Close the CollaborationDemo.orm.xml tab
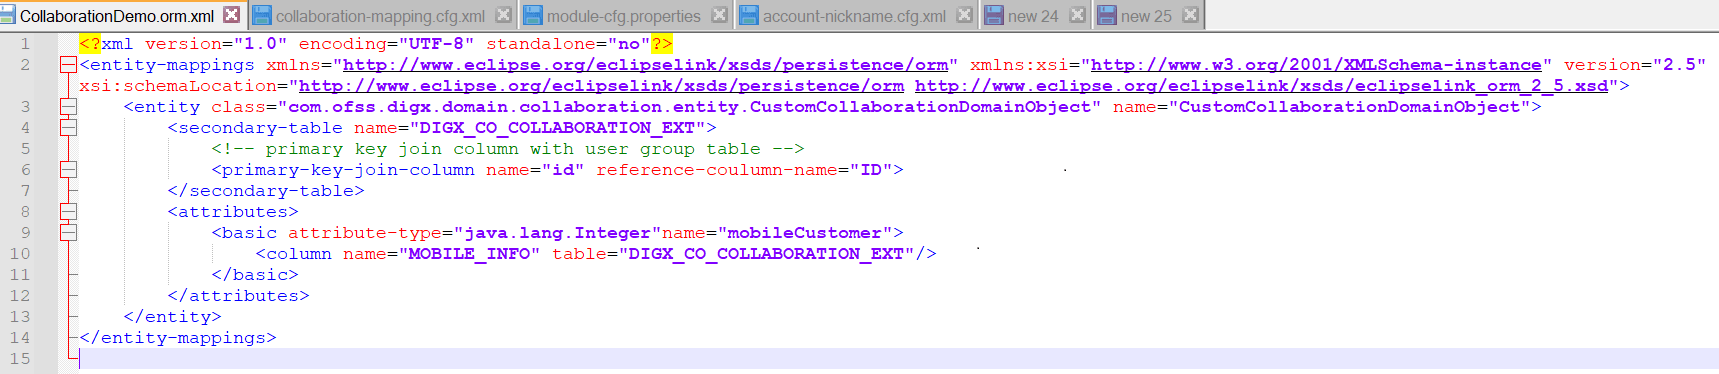 (232, 15)
